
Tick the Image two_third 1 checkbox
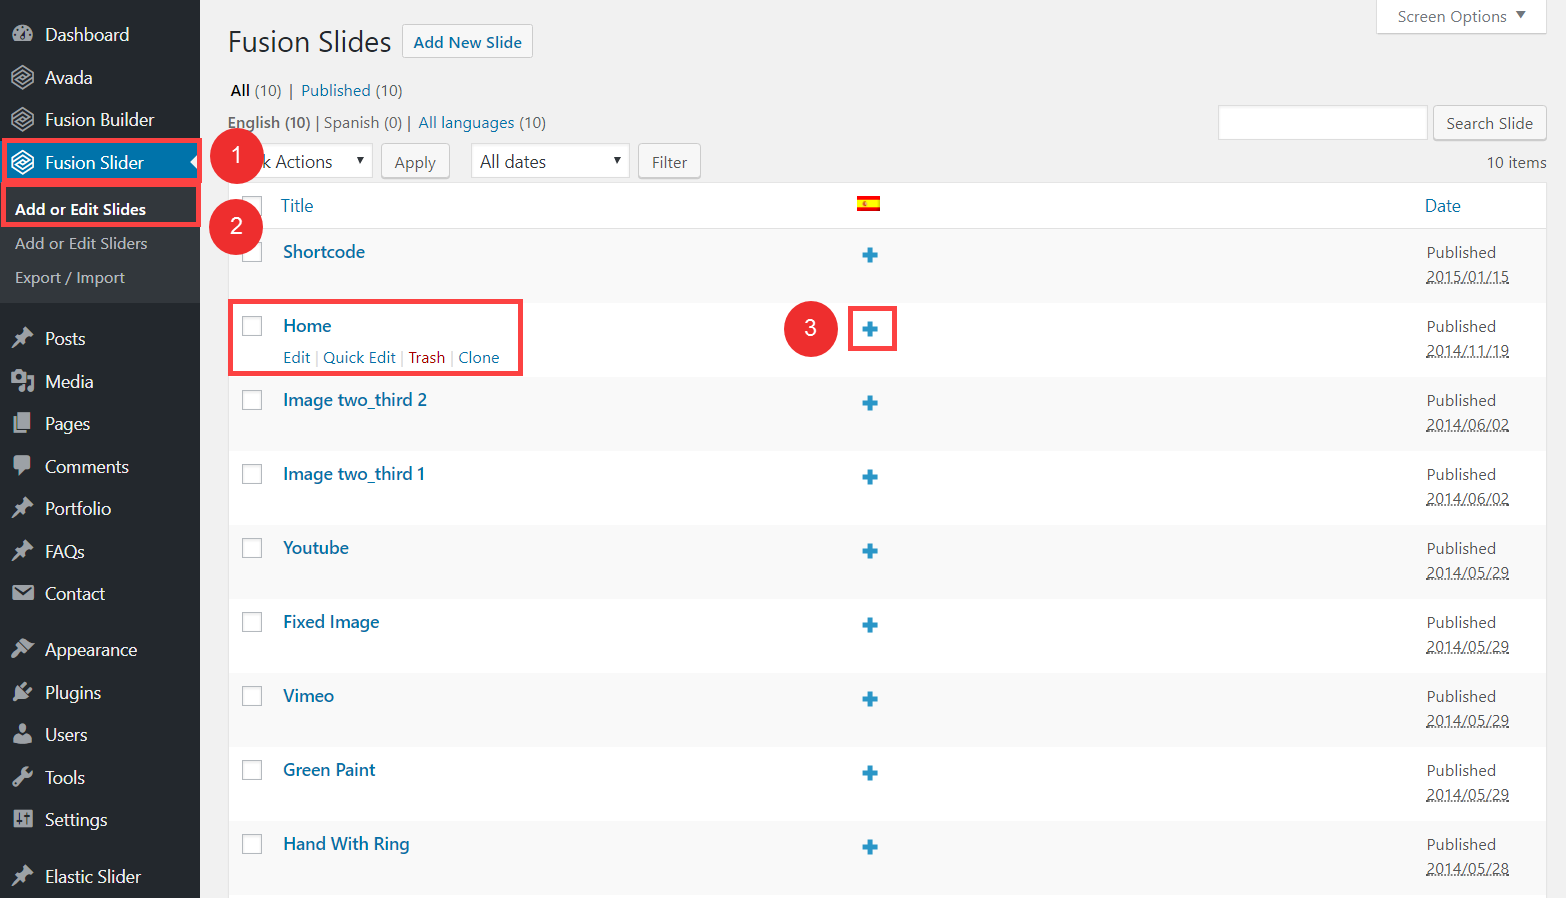pos(252,474)
